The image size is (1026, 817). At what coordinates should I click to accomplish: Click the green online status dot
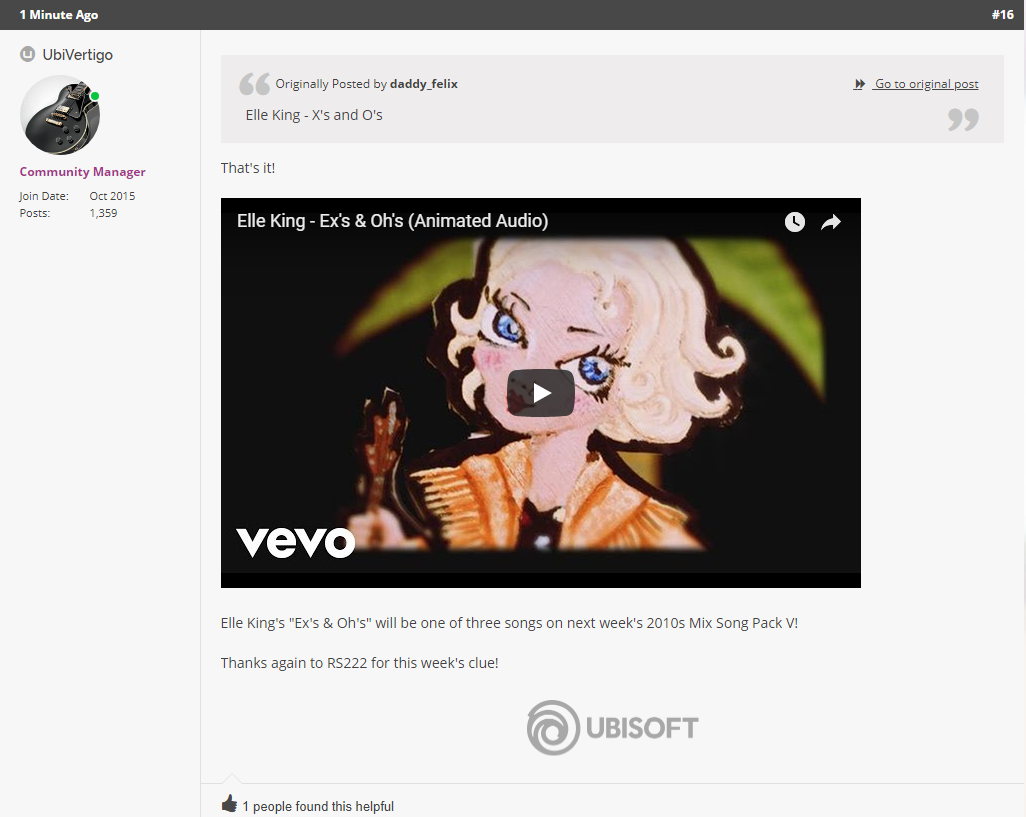pyautogui.click(x=95, y=96)
